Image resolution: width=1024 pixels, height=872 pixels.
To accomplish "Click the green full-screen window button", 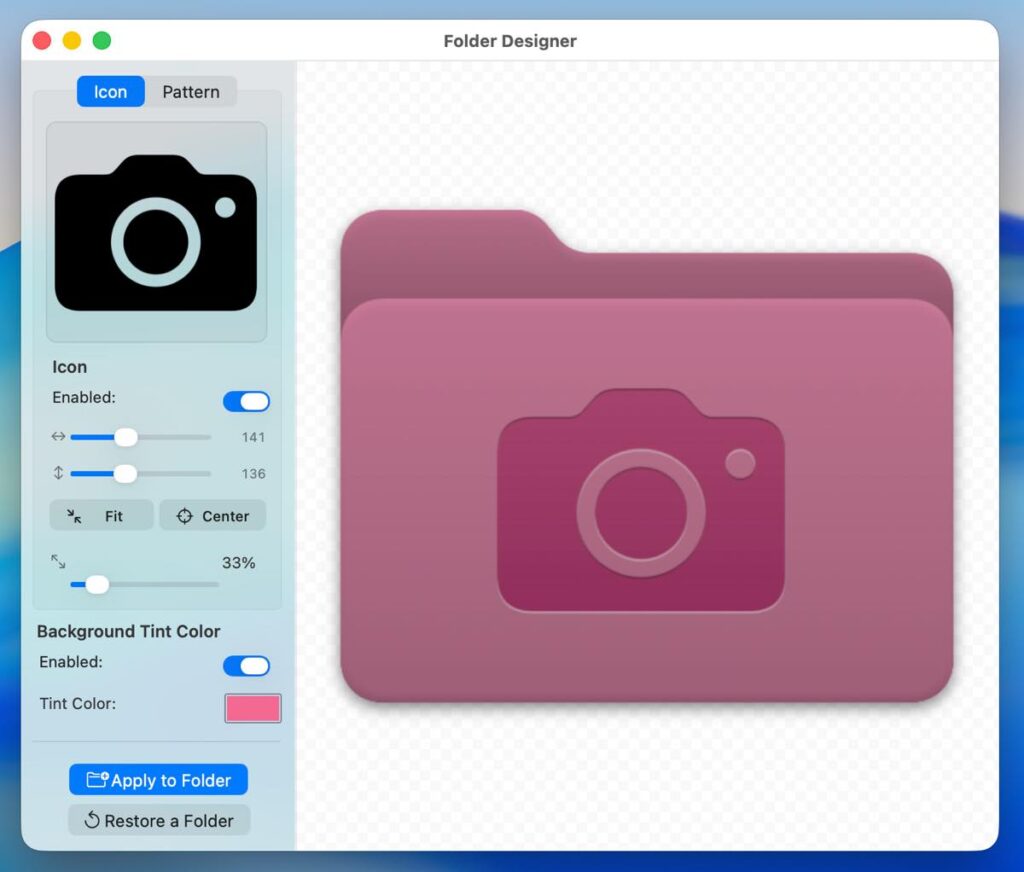I will coord(102,41).
